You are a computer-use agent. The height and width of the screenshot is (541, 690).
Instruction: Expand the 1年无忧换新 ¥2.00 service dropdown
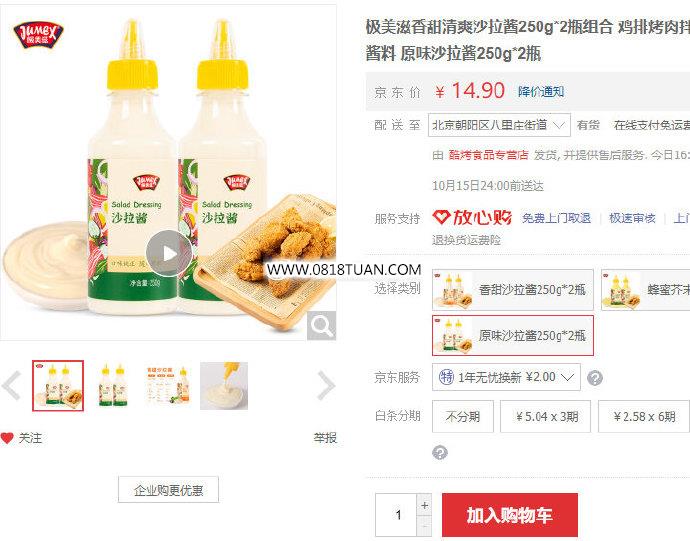(x=506, y=377)
